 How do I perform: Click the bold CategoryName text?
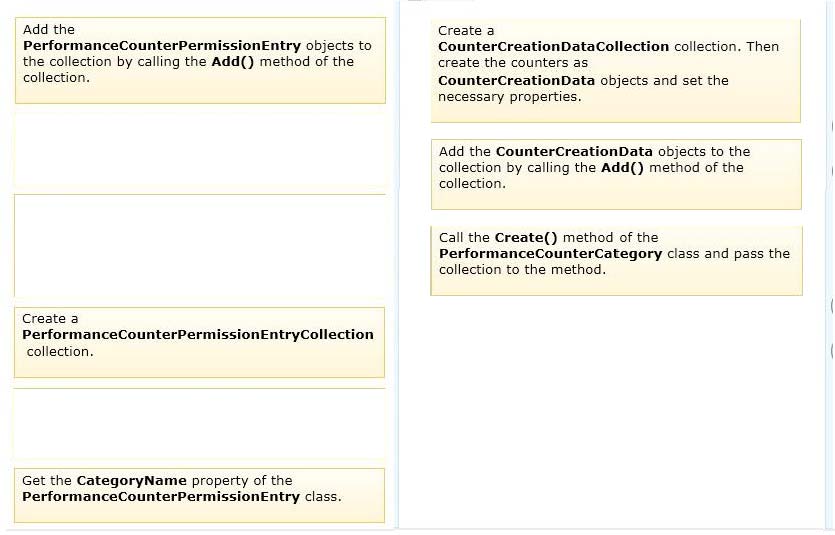point(132,481)
